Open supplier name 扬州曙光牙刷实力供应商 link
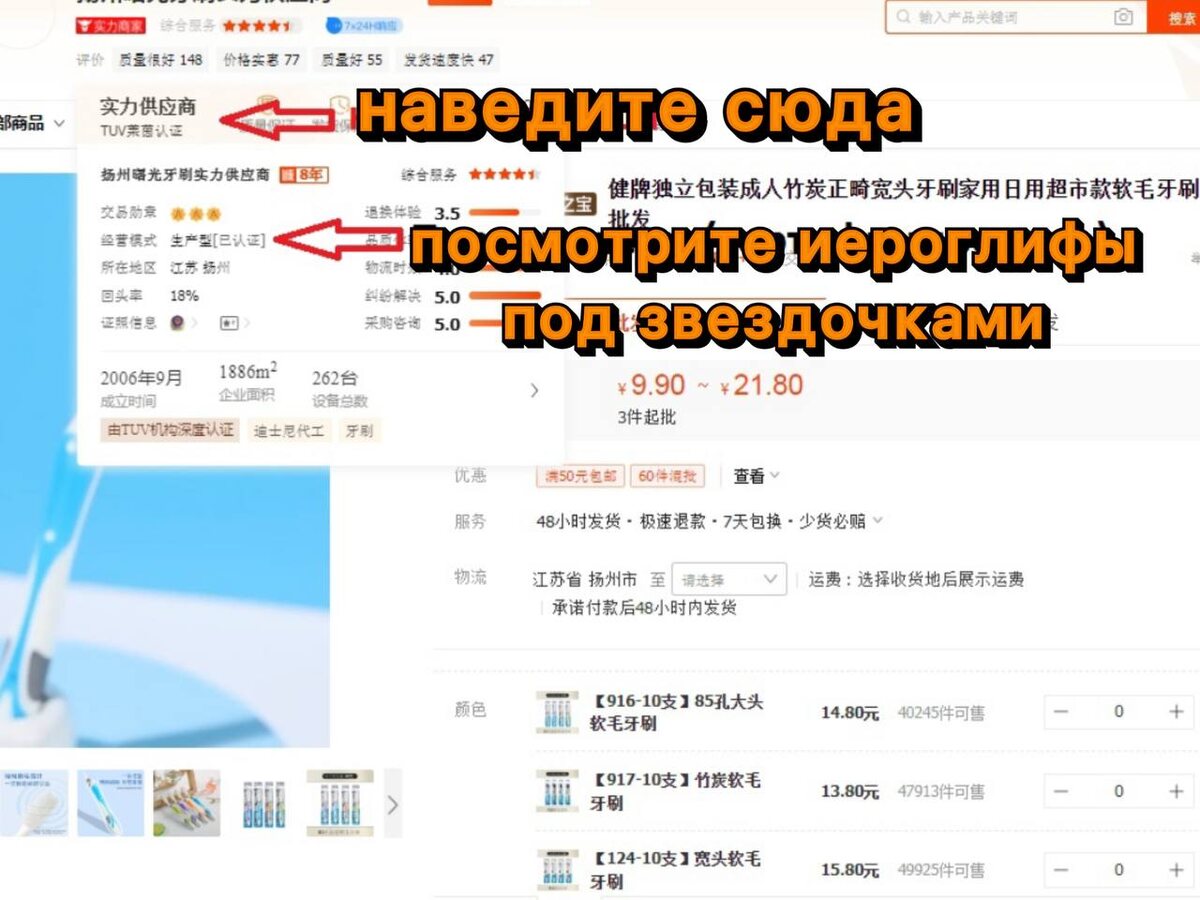This screenshot has height=900, width=1200. 185,174
